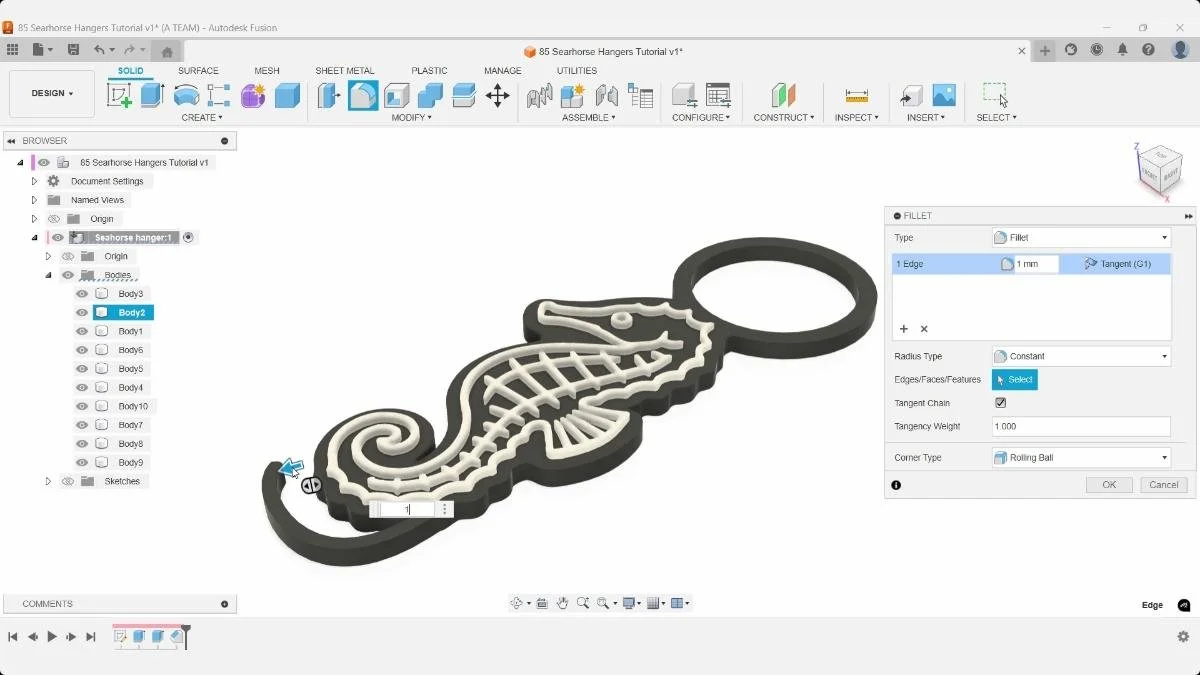Expand the Sketches folder node
Viewport: 1200px width, 675px height.
coord(48,481)
